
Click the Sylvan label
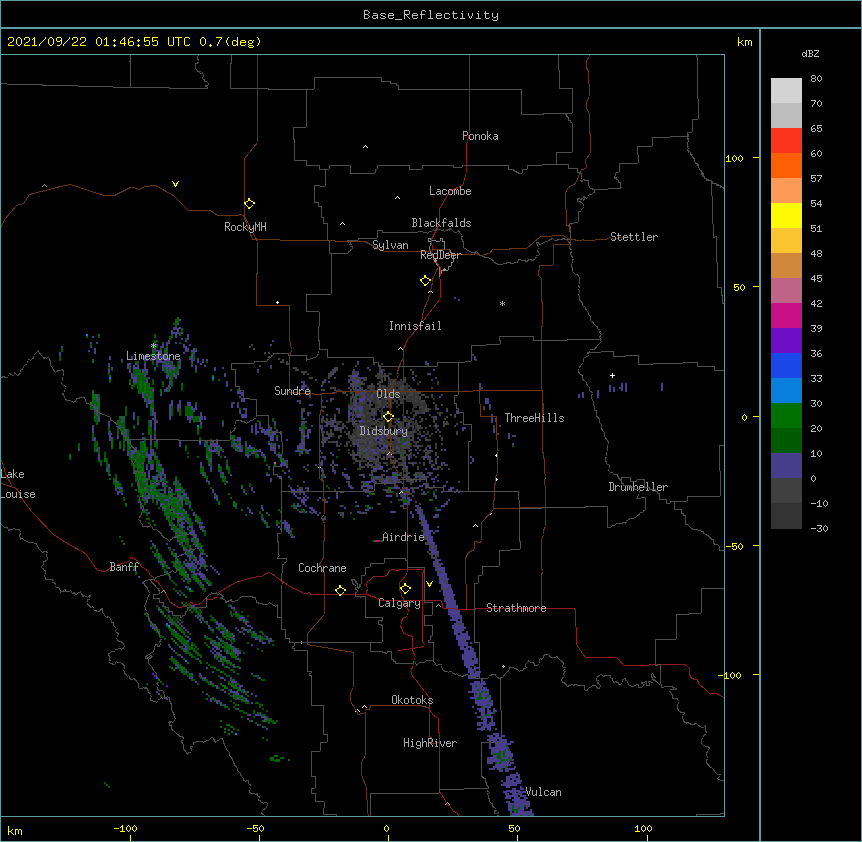point(390,245)
